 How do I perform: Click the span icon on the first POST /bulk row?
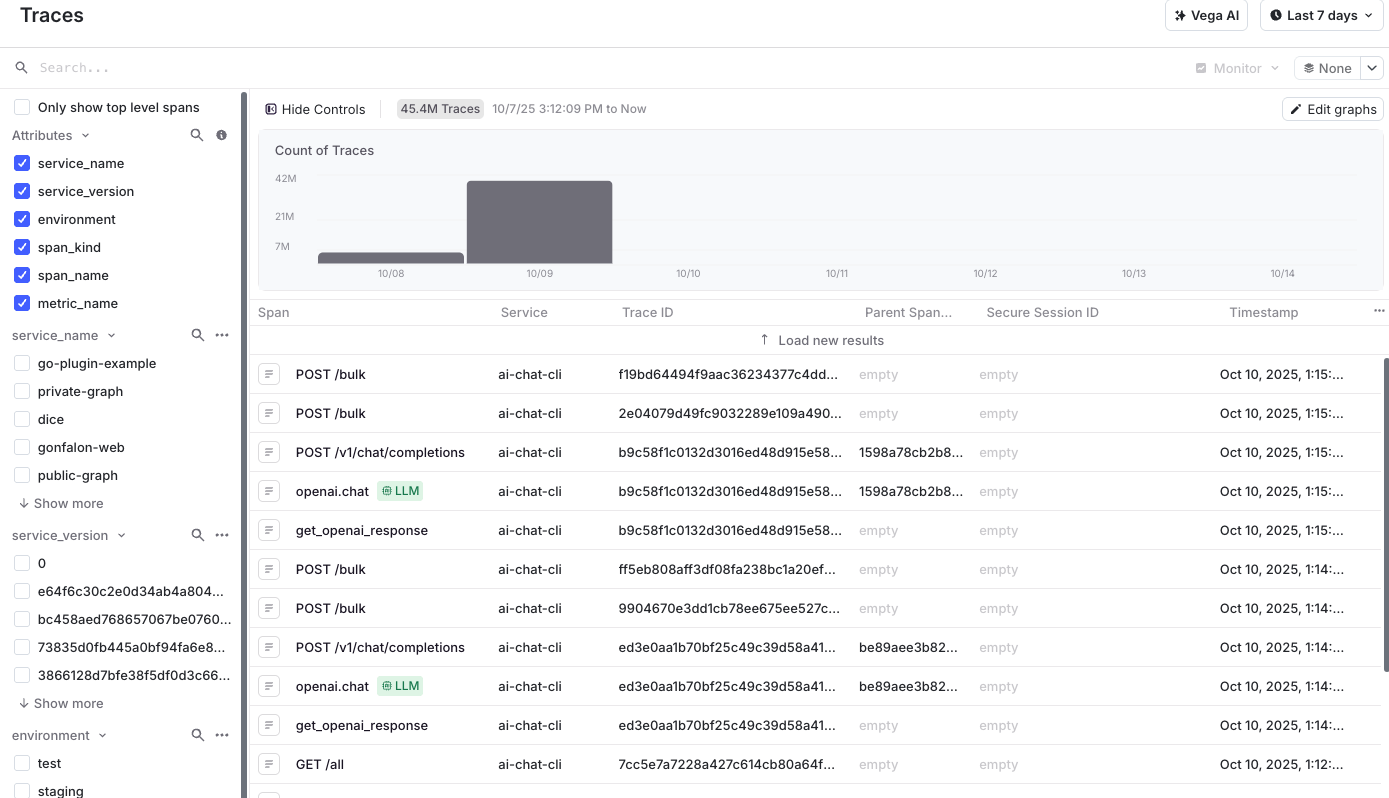268,374
